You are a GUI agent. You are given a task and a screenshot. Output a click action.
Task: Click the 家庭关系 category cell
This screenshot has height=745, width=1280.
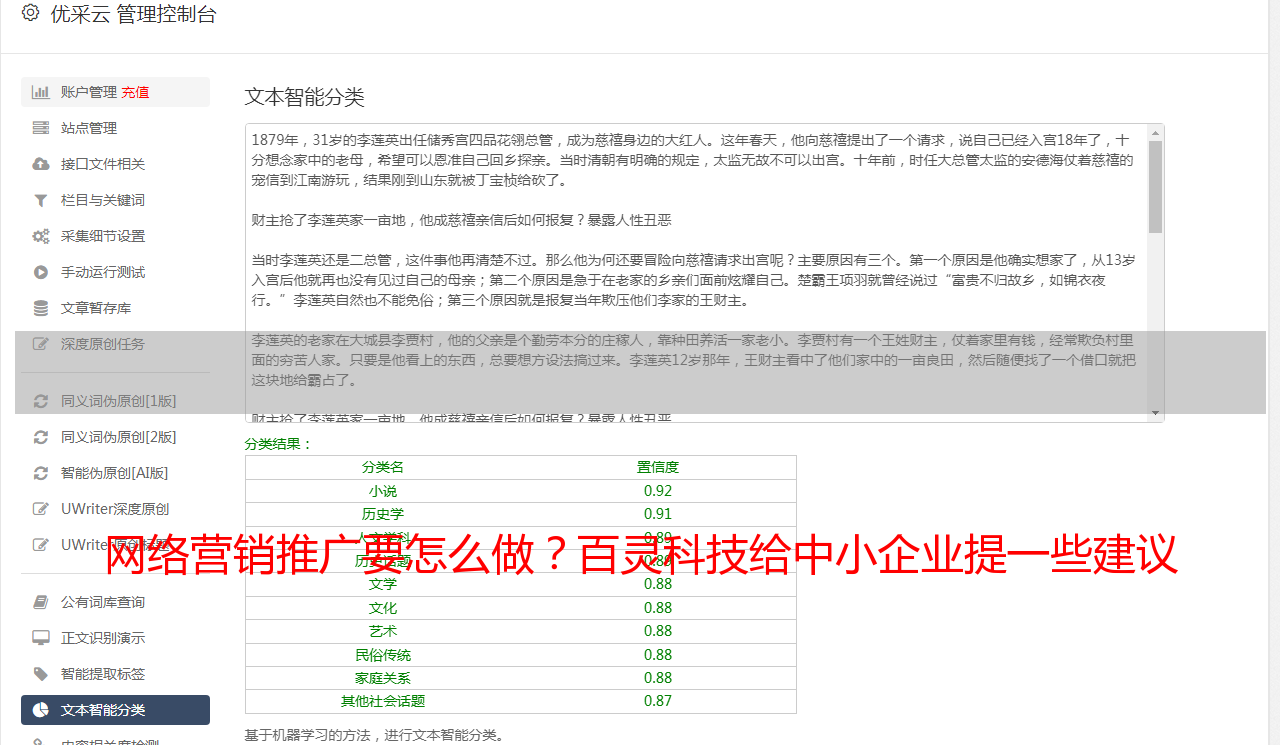[x=383, y=678]
